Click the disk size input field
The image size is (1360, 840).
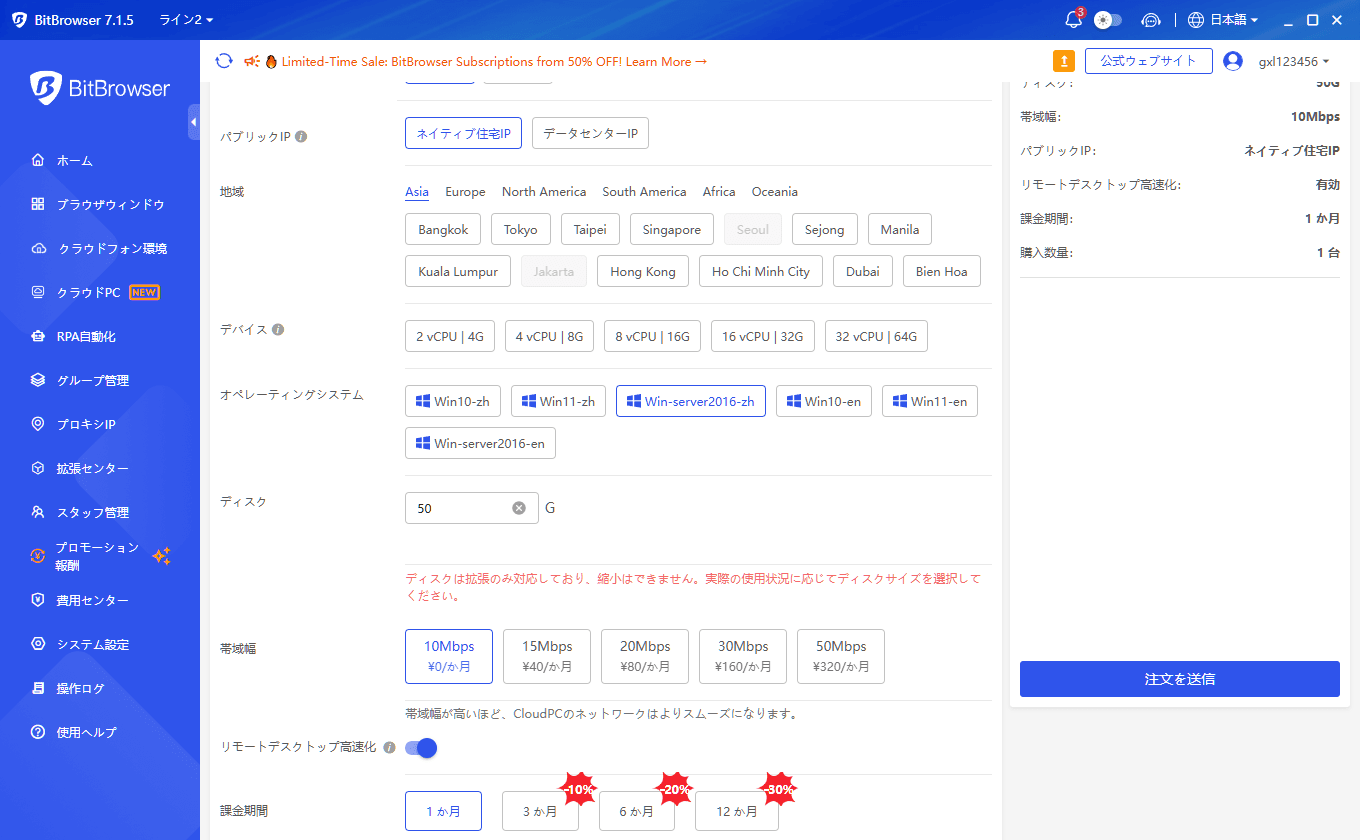click(x=472, y=508)
